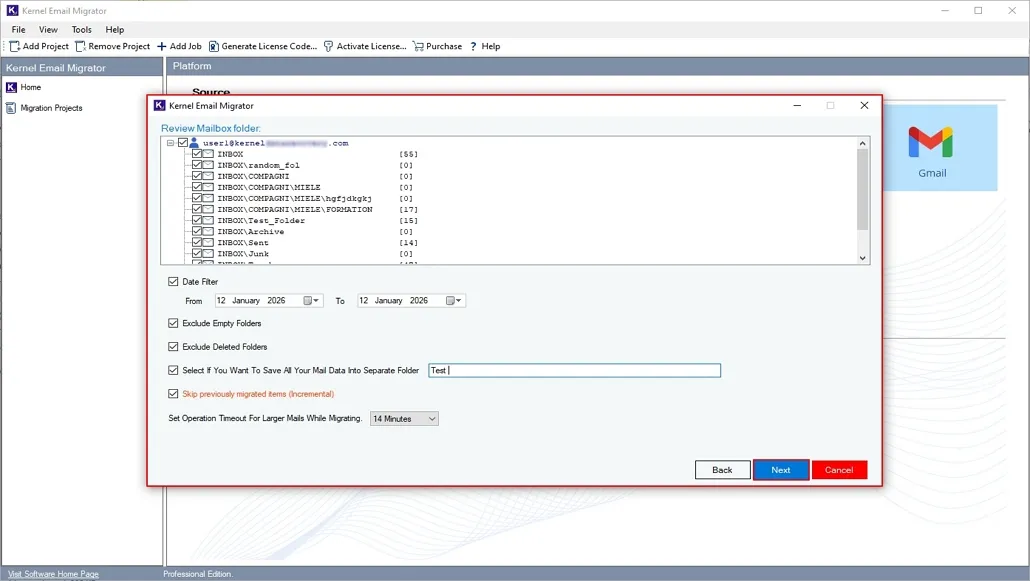Open the Tools menu
The height and width of the screenshot is (581, 1030).
pos(82,30)
